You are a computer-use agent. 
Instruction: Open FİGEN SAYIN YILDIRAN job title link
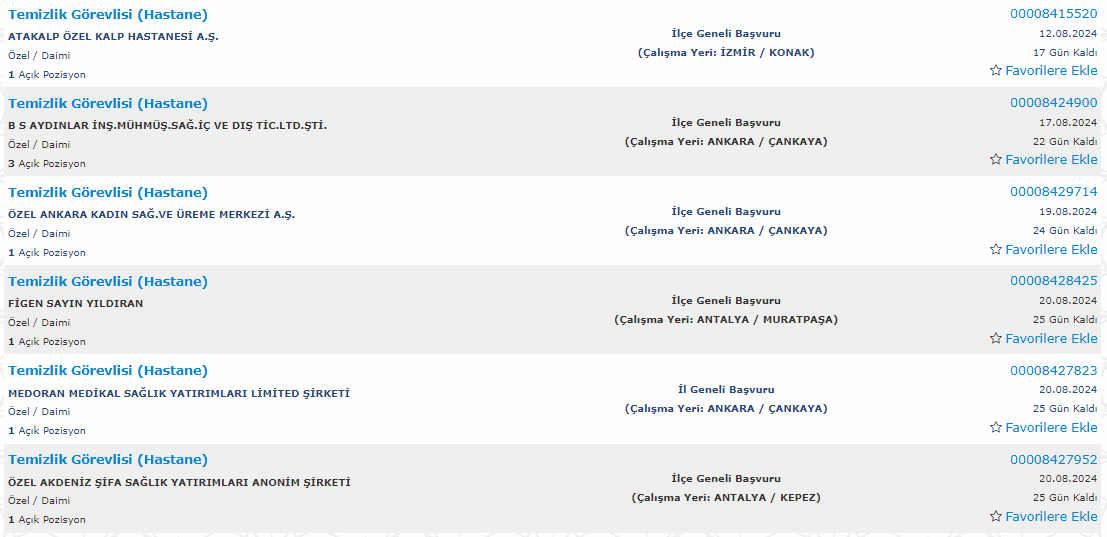[x=108, y=282]
